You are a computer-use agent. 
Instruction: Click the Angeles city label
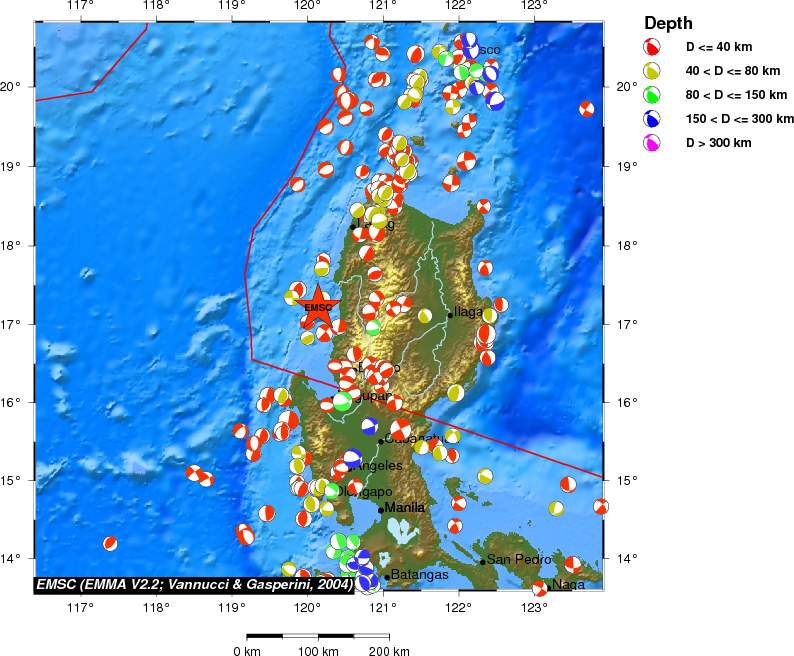pos(379,466)
